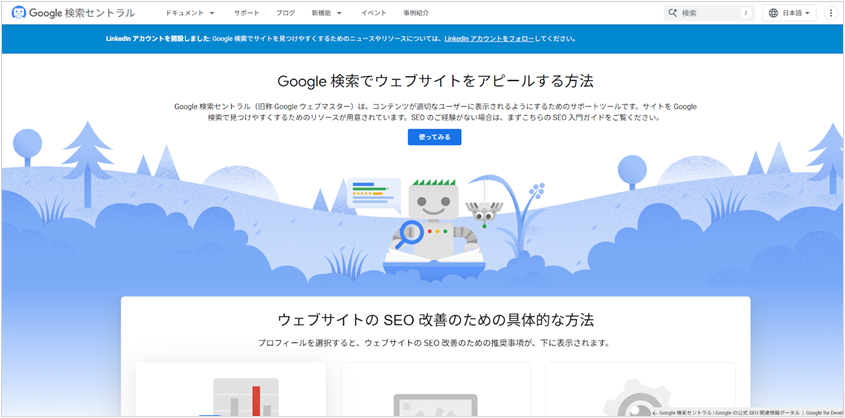Open the イベント menu item
Image resolution: width=845 pixels, height=418 pixels.
[373, 13]
